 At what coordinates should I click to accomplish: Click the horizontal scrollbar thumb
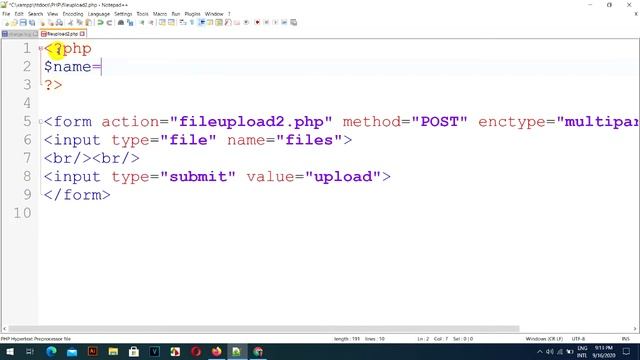coord(264,329)
